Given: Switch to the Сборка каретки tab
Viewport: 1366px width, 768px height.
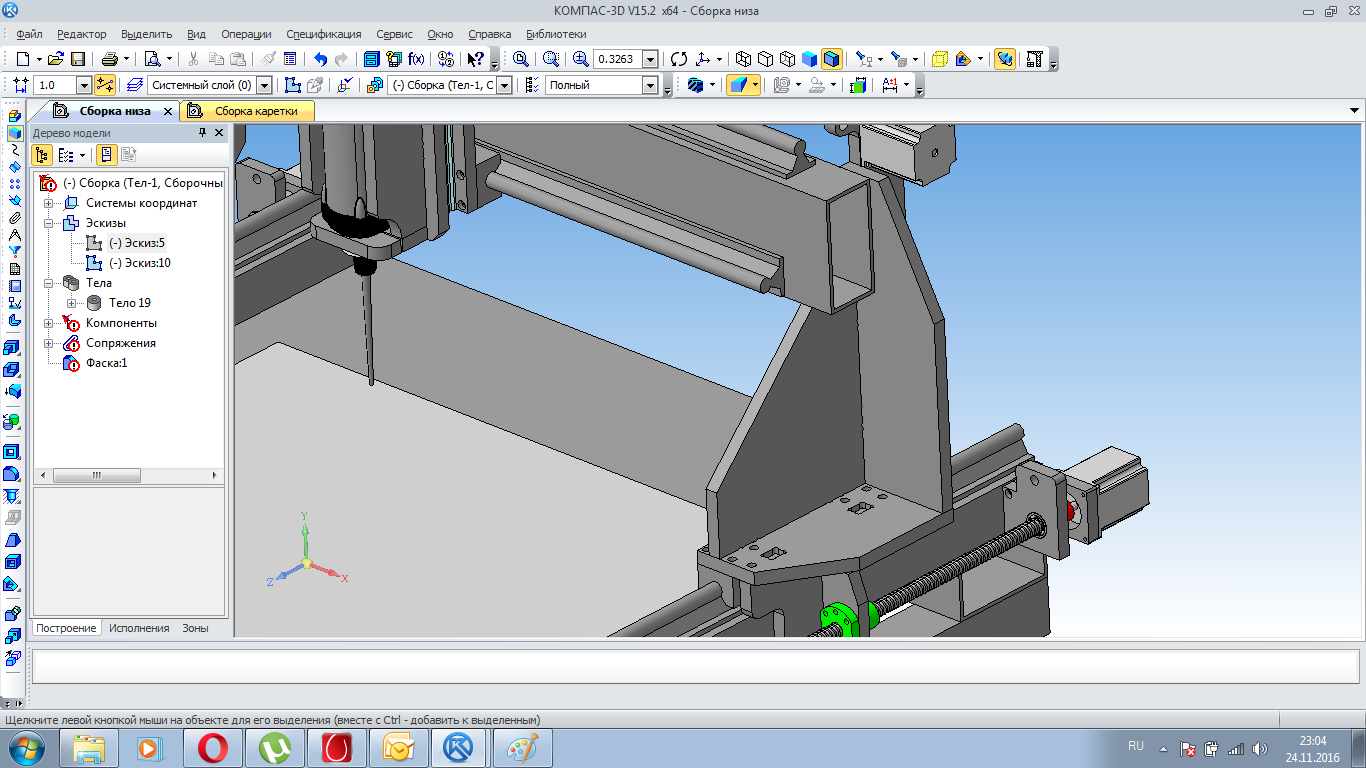Looking at the screenshot, I should coord(256,111).
